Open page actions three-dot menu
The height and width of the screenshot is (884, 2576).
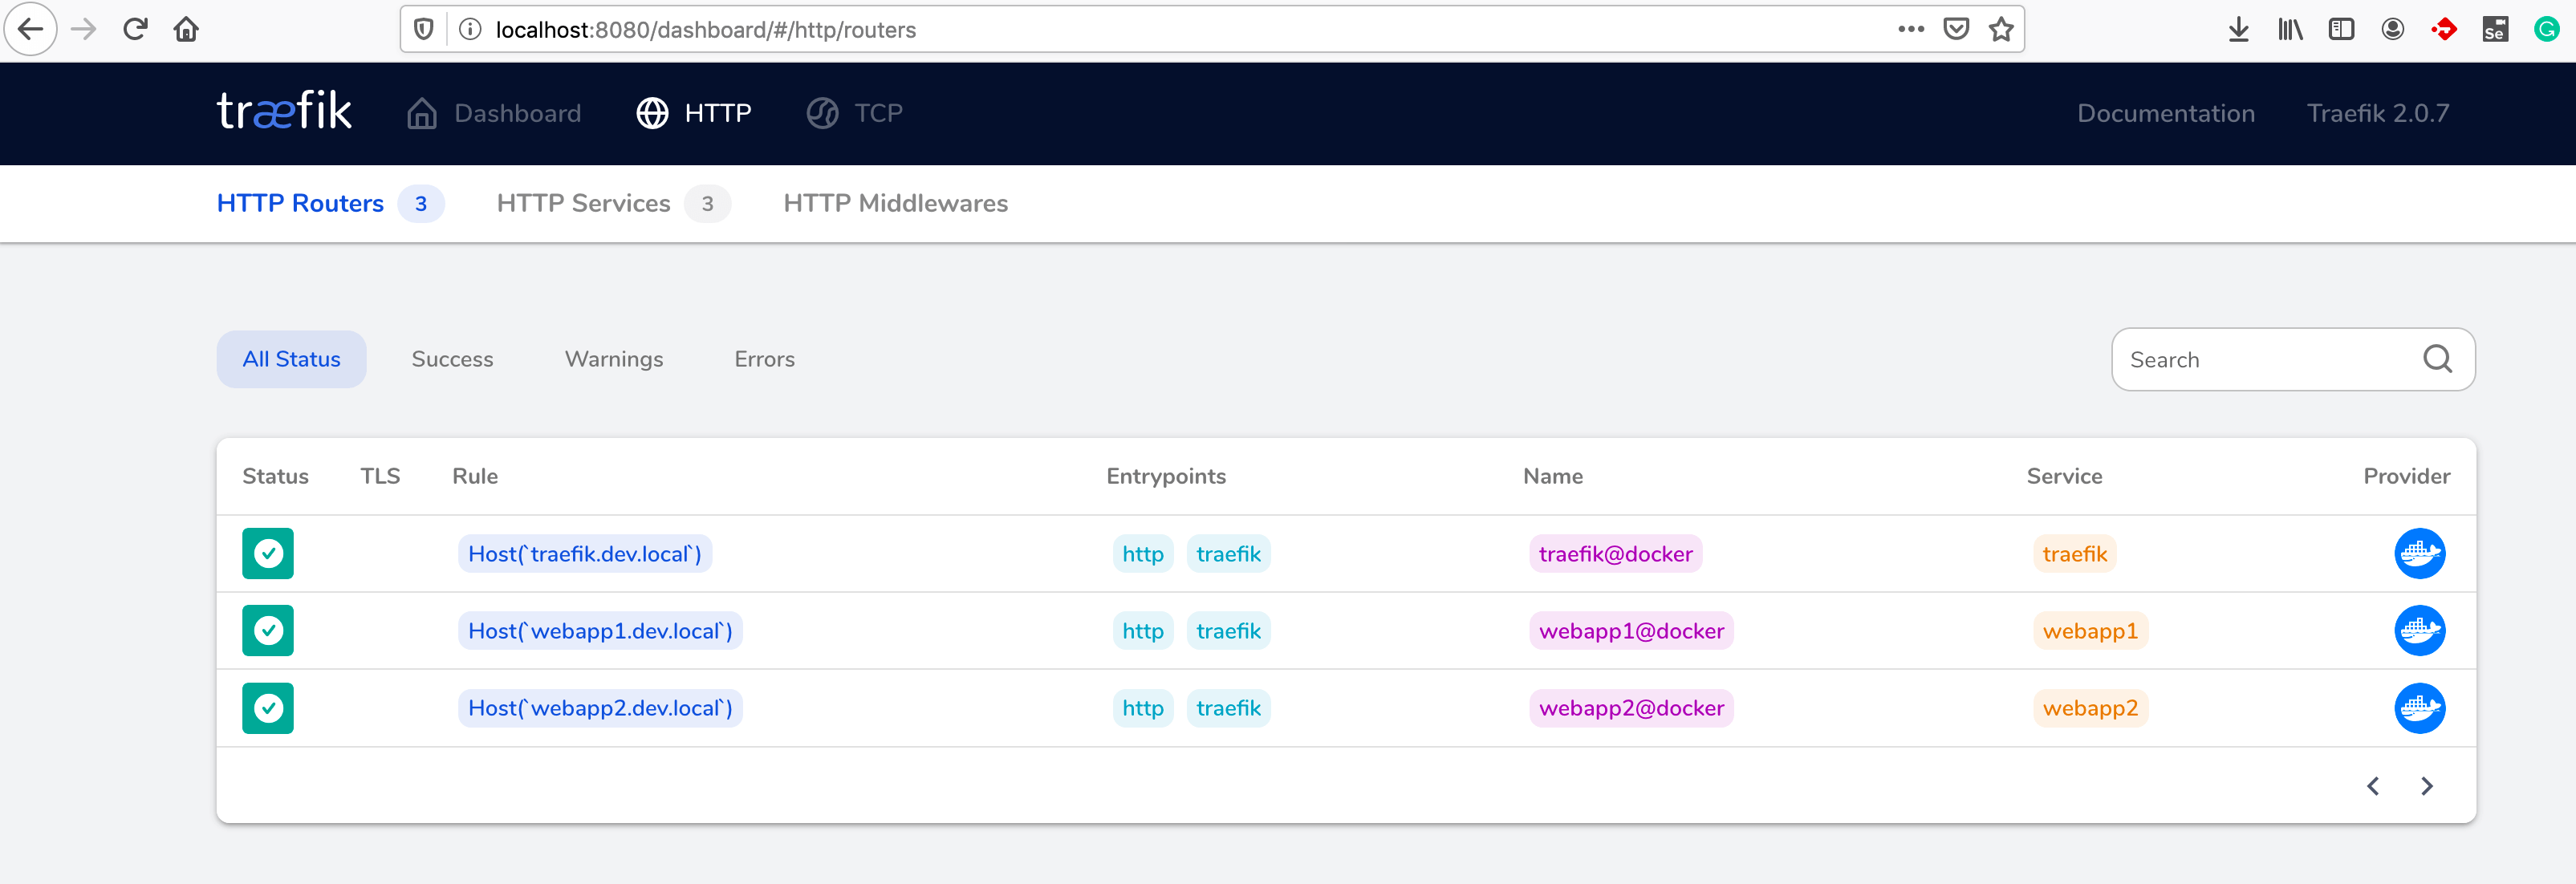tap(1911, 29)
